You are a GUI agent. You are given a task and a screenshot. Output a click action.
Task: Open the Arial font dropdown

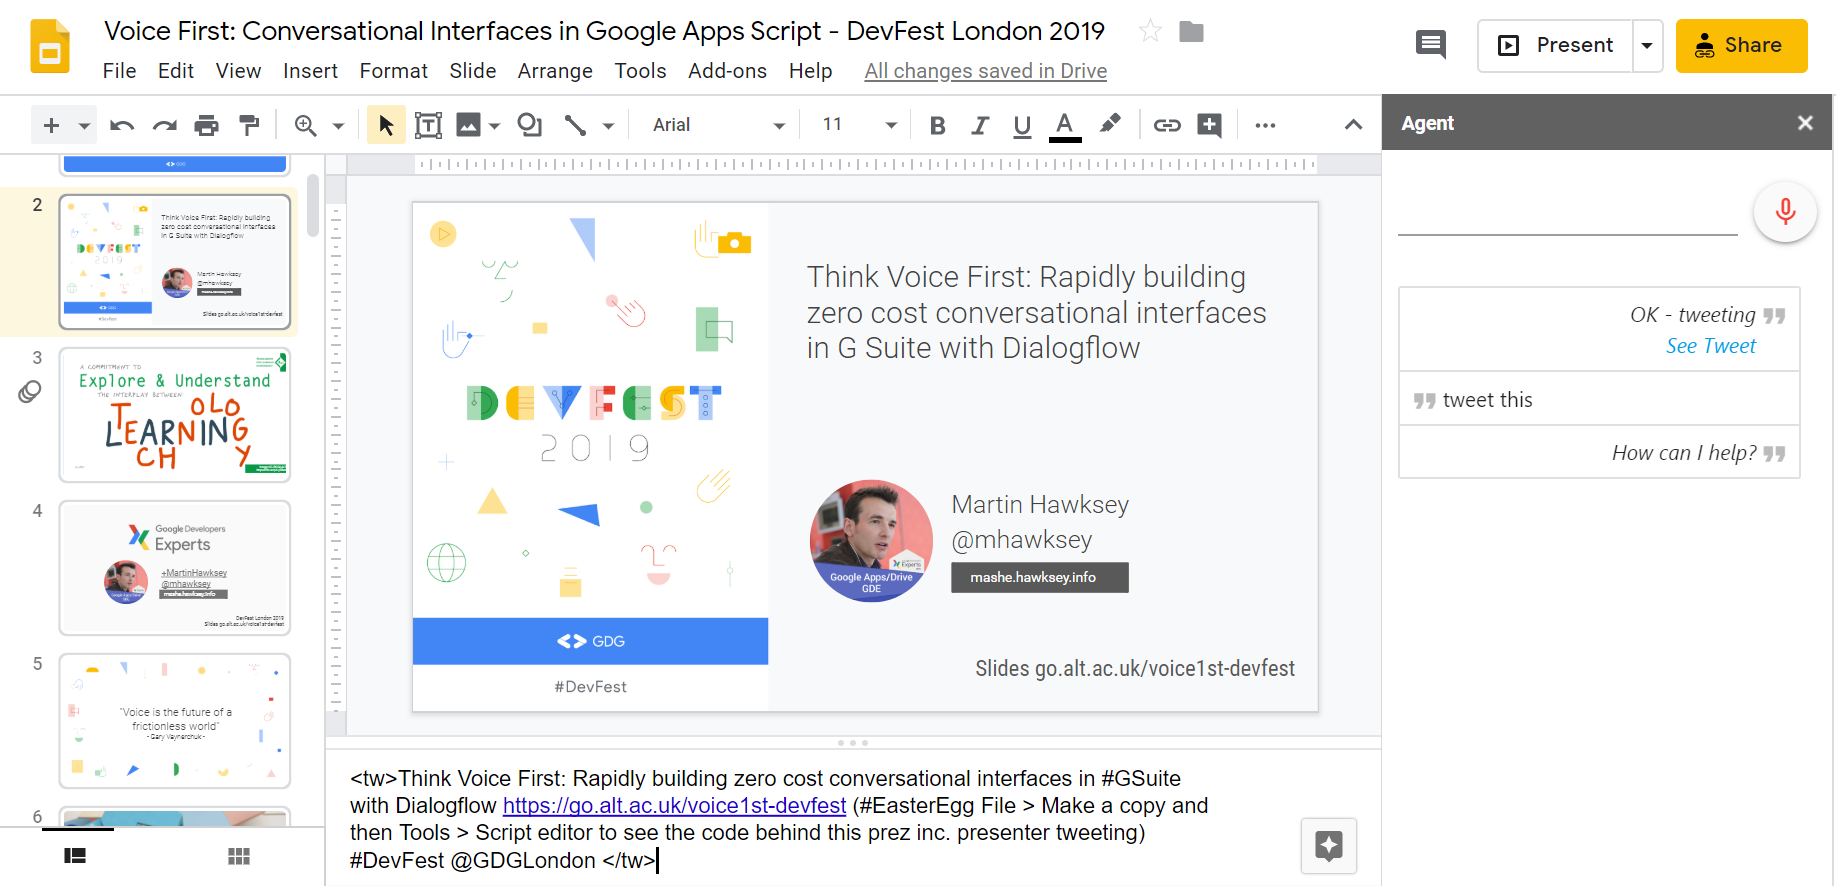(718, 125)
